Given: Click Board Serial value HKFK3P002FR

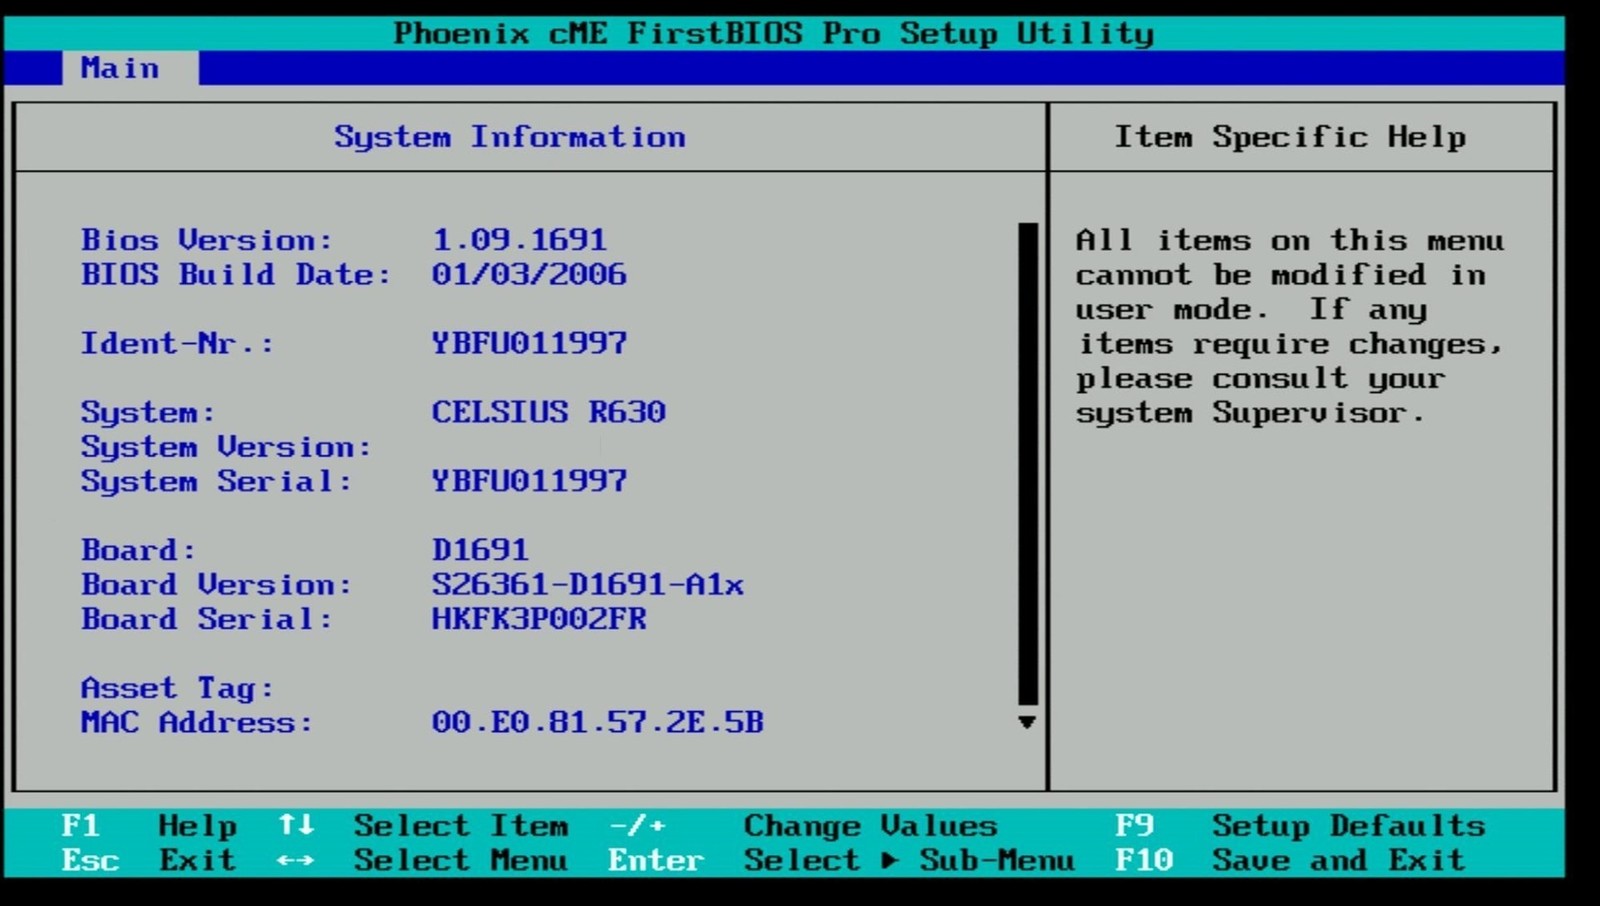Looking at the screenshot, I should tap(539, 619).
